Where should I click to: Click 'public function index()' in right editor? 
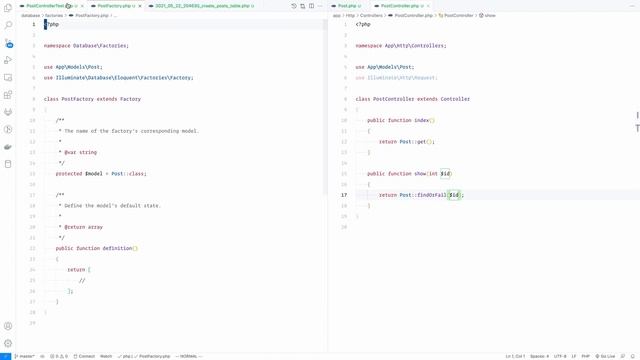tap(401, 120)
